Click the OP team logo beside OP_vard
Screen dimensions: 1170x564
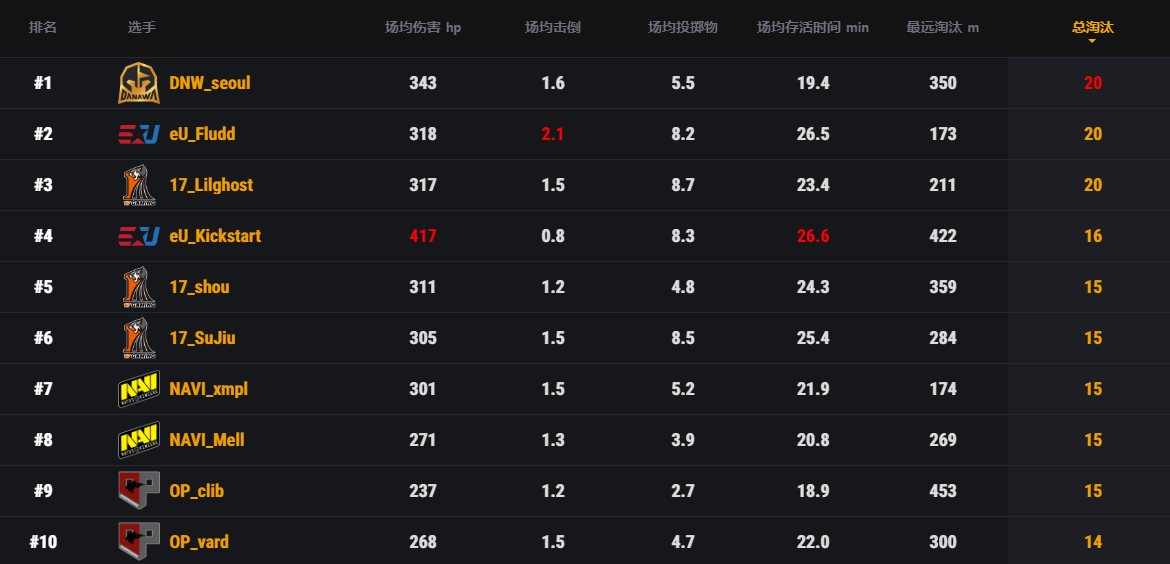(x=138, y=542)
